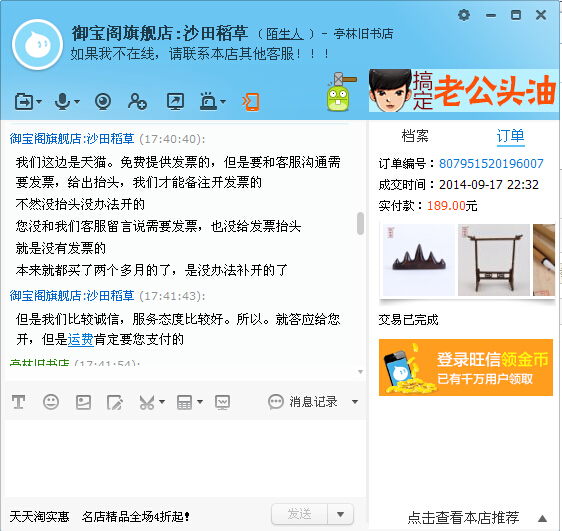Click the quick phrases screen icon
Image resolution: width=562 pixels, height=531 pixels.
222,402
